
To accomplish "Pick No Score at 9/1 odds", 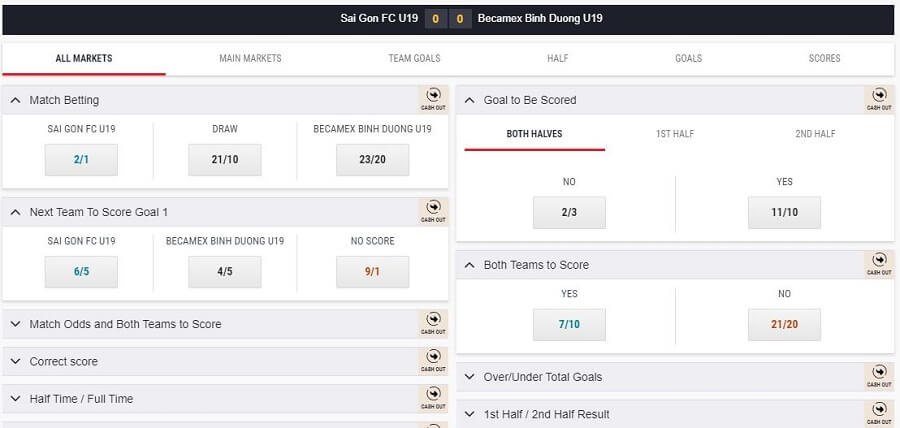I will point(373,271).
